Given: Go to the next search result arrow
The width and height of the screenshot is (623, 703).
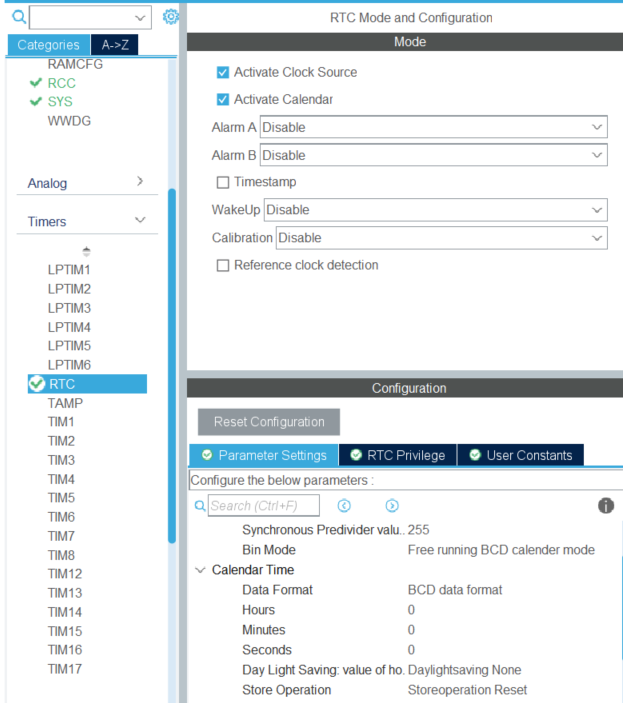Looking at the screenshot, I should tap(392, 506).
